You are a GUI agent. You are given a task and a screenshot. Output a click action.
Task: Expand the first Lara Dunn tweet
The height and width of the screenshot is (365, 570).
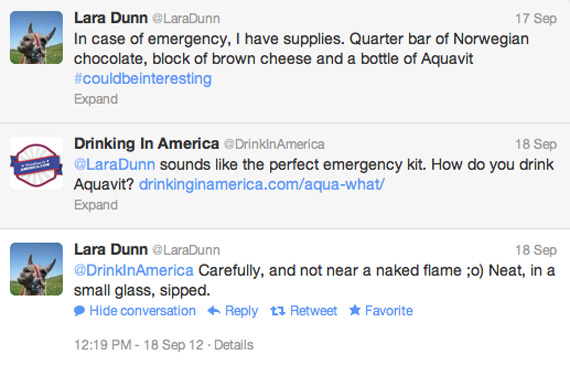click(96, 99)
